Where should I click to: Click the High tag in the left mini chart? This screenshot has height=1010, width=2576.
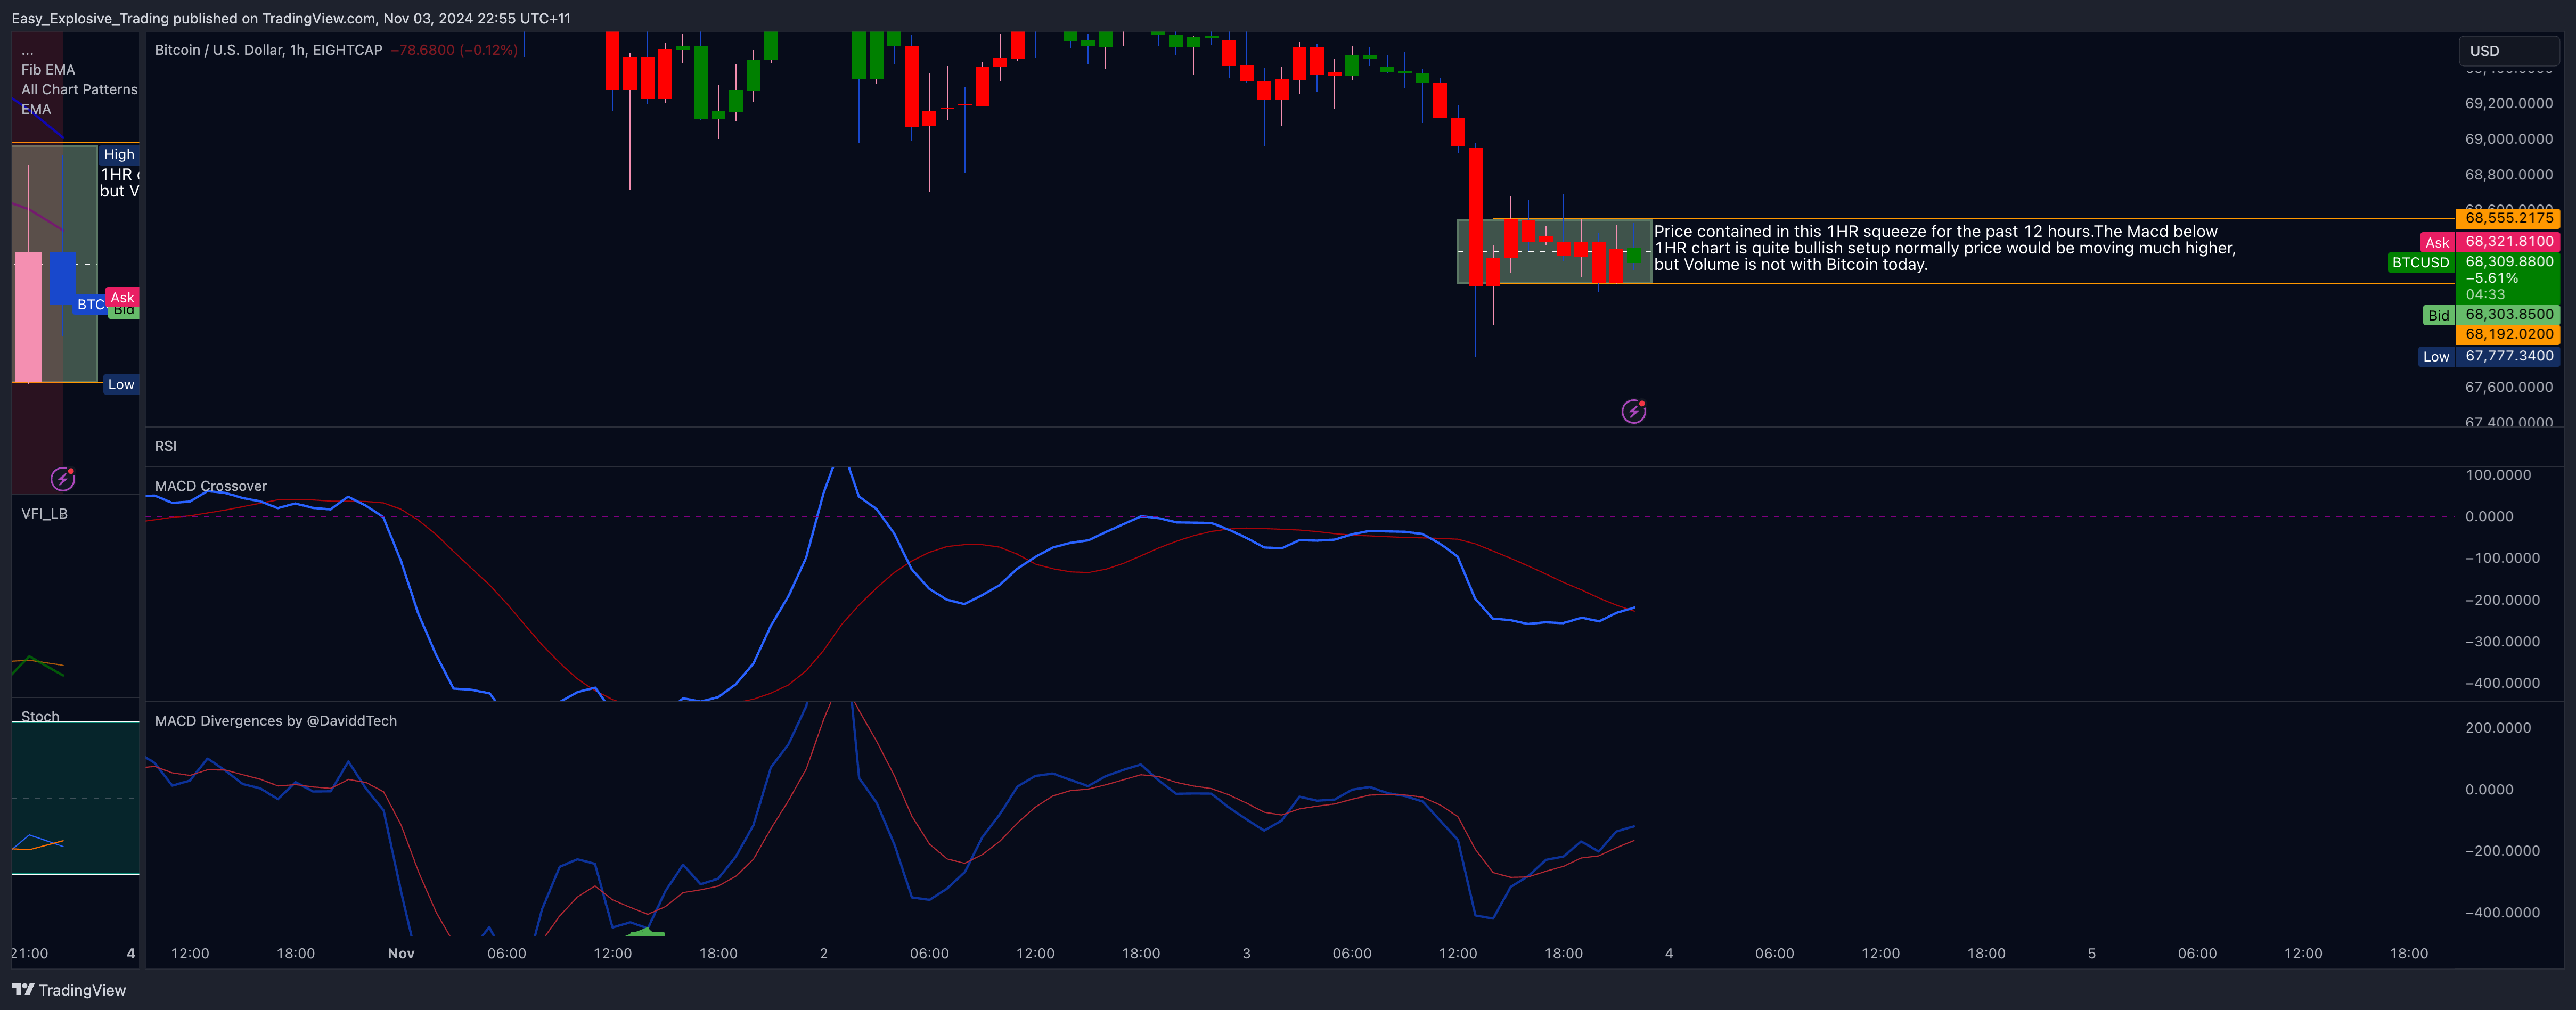pos(119,155)
